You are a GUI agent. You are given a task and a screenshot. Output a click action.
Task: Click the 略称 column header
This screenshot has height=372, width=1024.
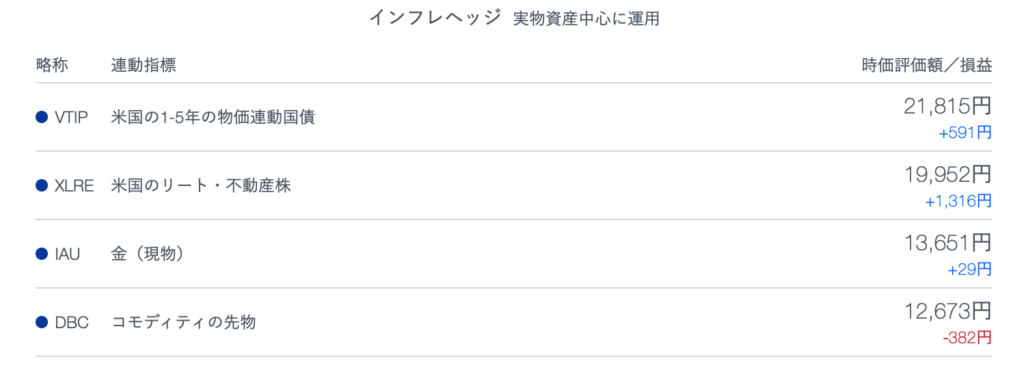tap(52, 65)
